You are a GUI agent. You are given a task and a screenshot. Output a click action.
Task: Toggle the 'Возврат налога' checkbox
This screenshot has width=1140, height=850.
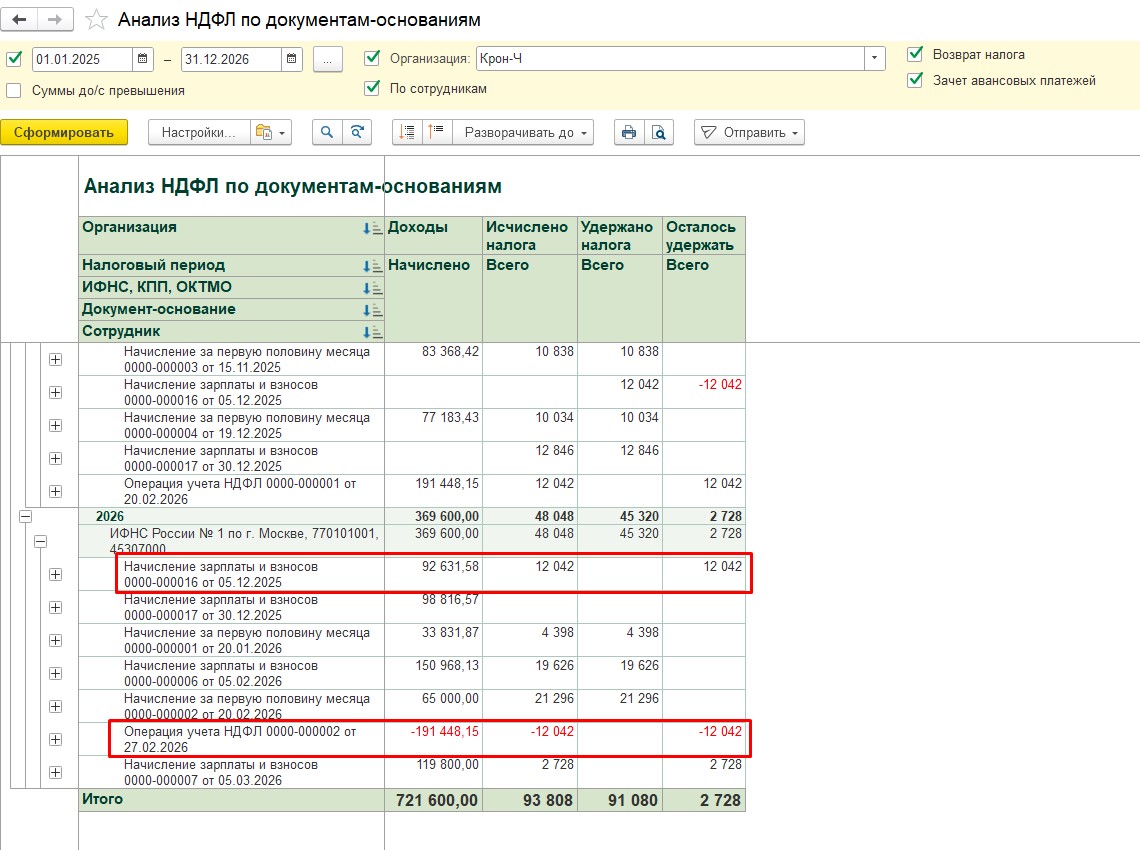click(x=915, y=54)
